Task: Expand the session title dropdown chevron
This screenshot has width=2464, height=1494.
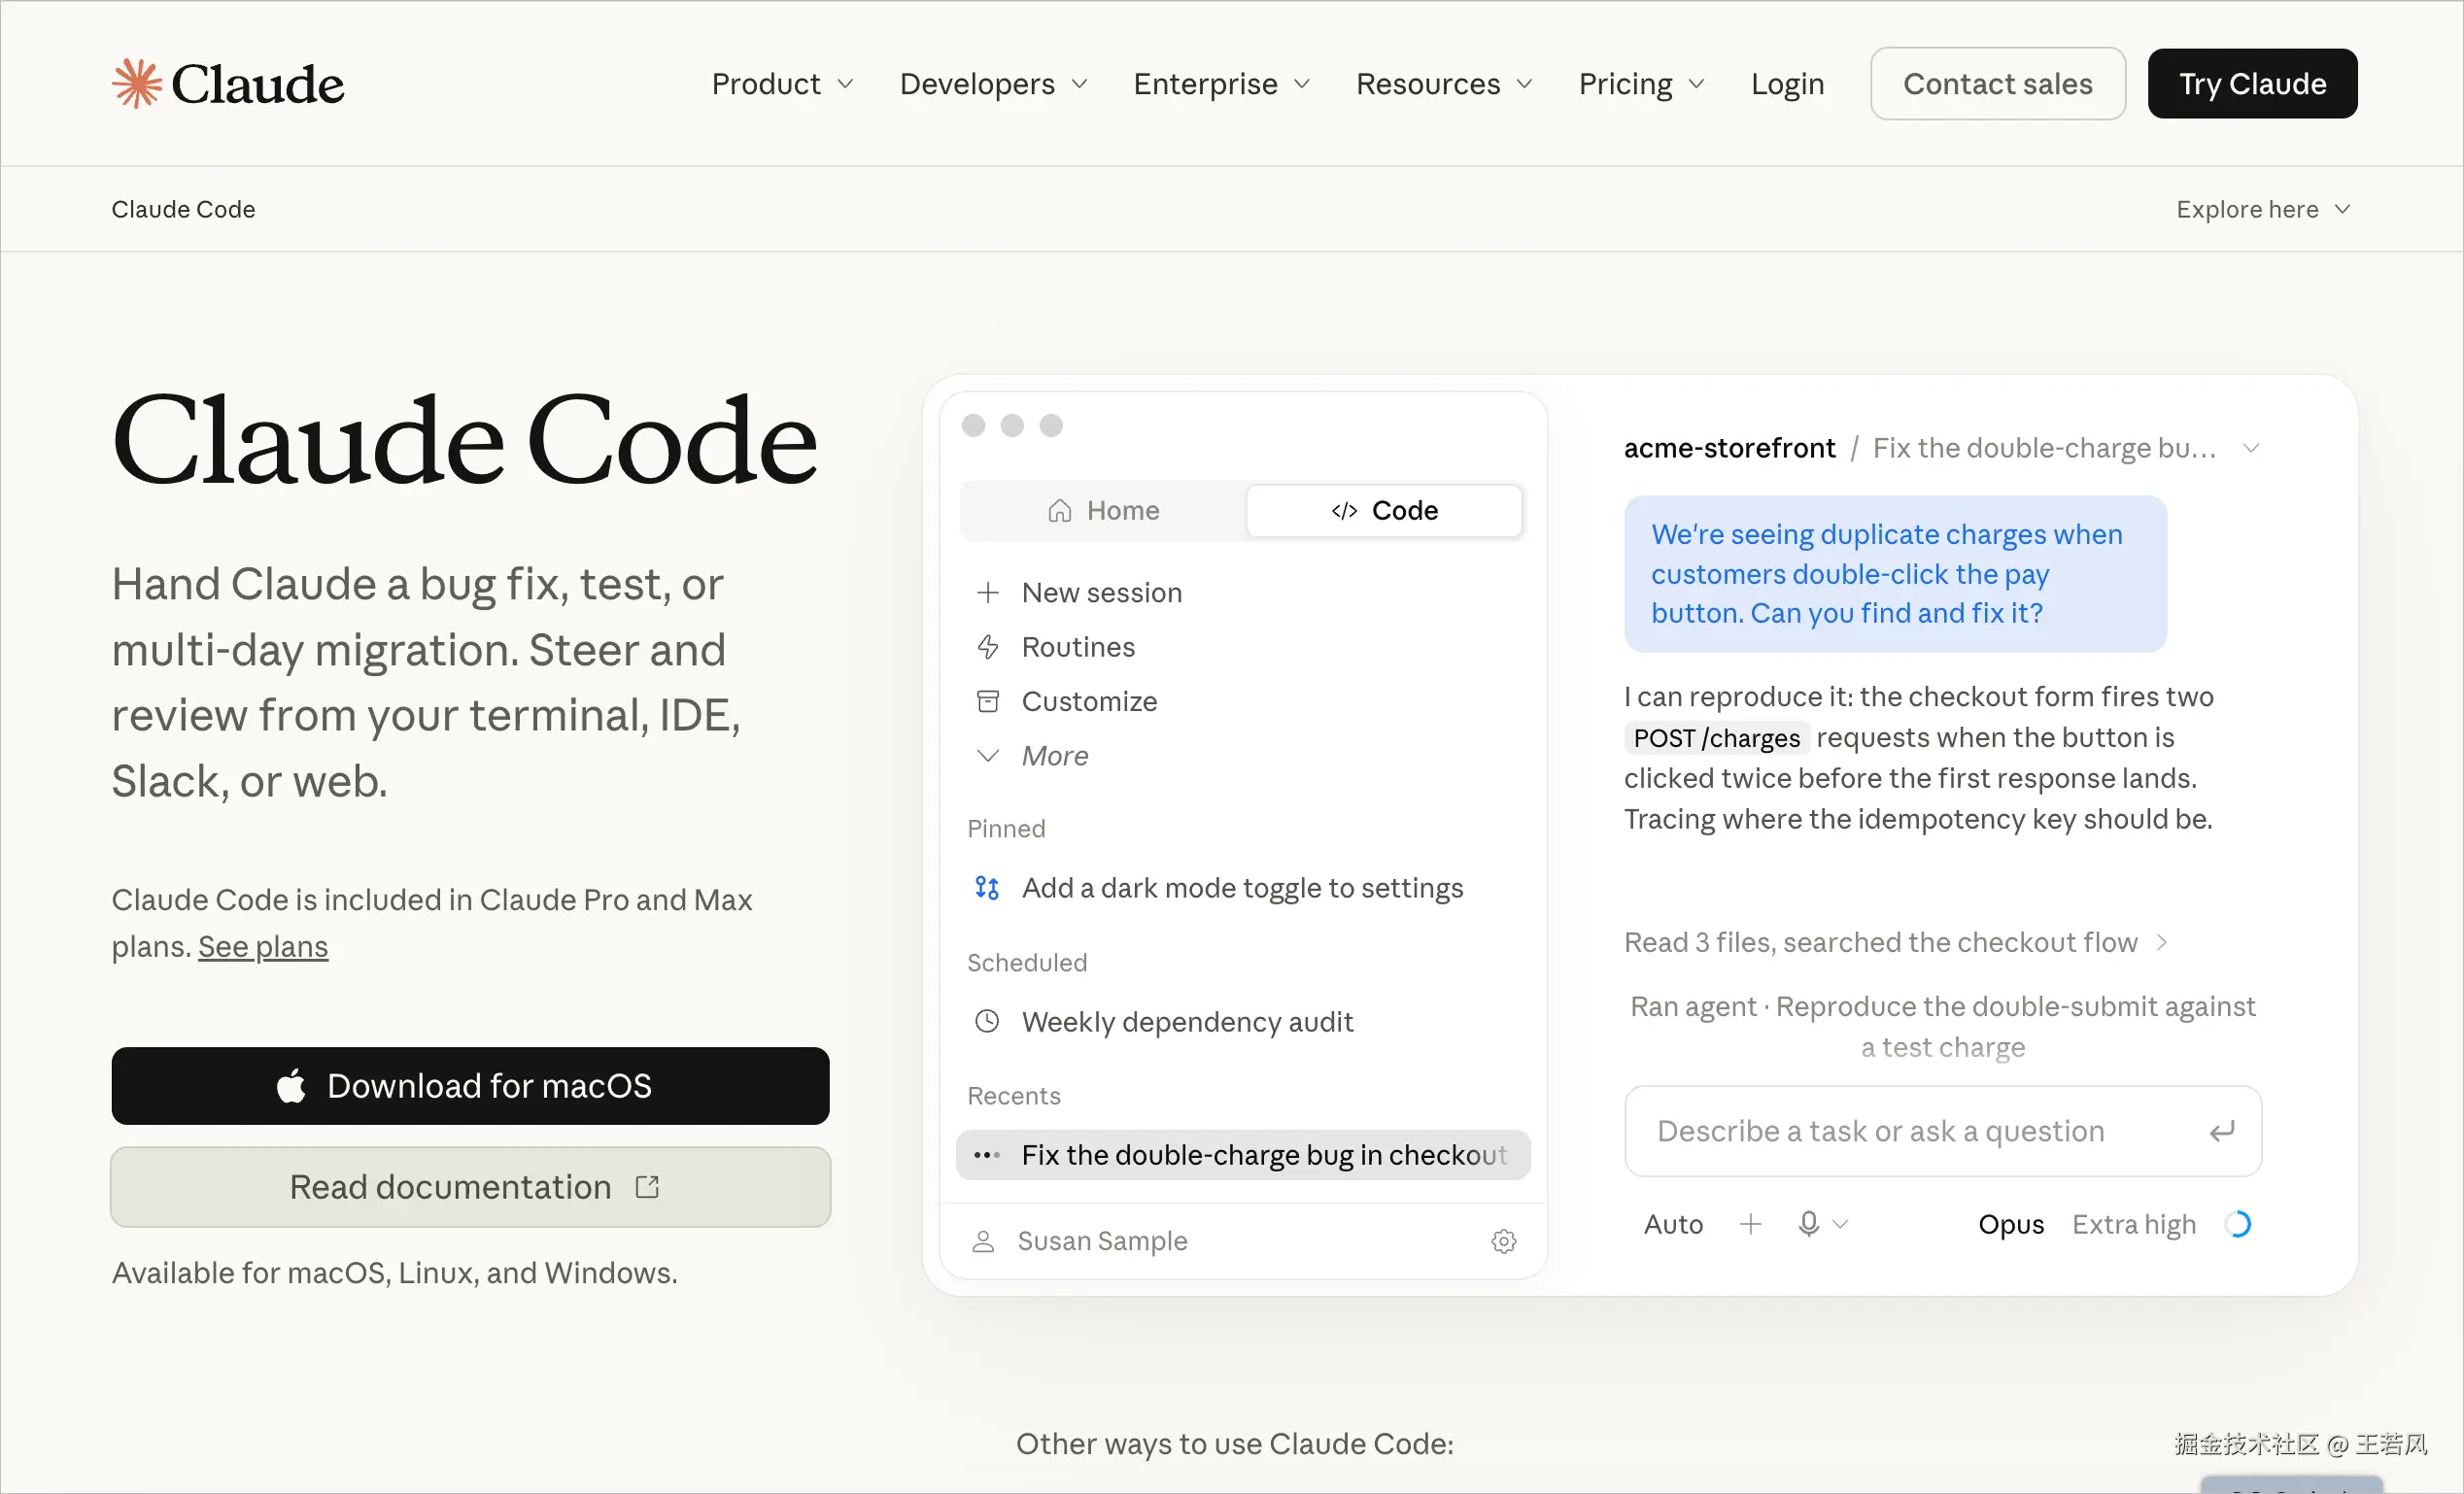Action: pyautogui.click(x=2251, y=448)
